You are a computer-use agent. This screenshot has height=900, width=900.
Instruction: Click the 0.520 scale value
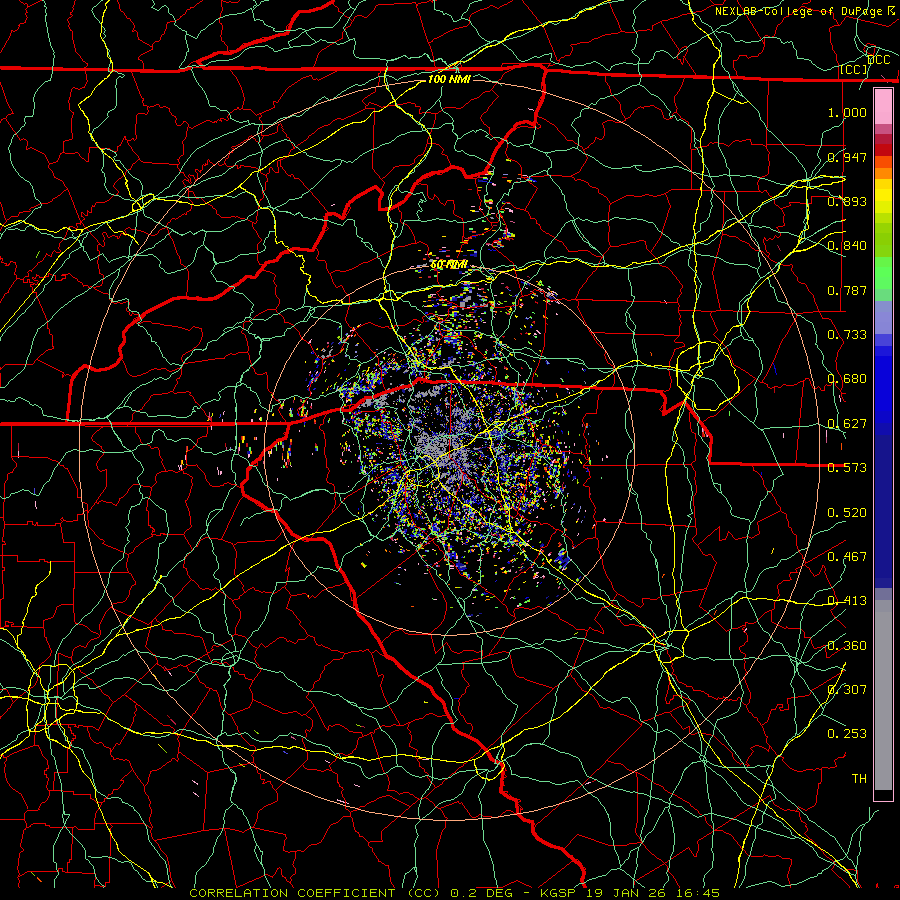click(847, 513)
